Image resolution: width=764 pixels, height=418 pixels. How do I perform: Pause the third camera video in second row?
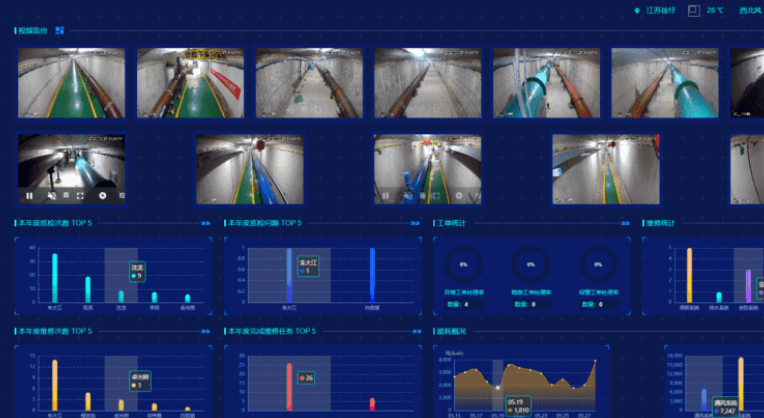point(386,196)
